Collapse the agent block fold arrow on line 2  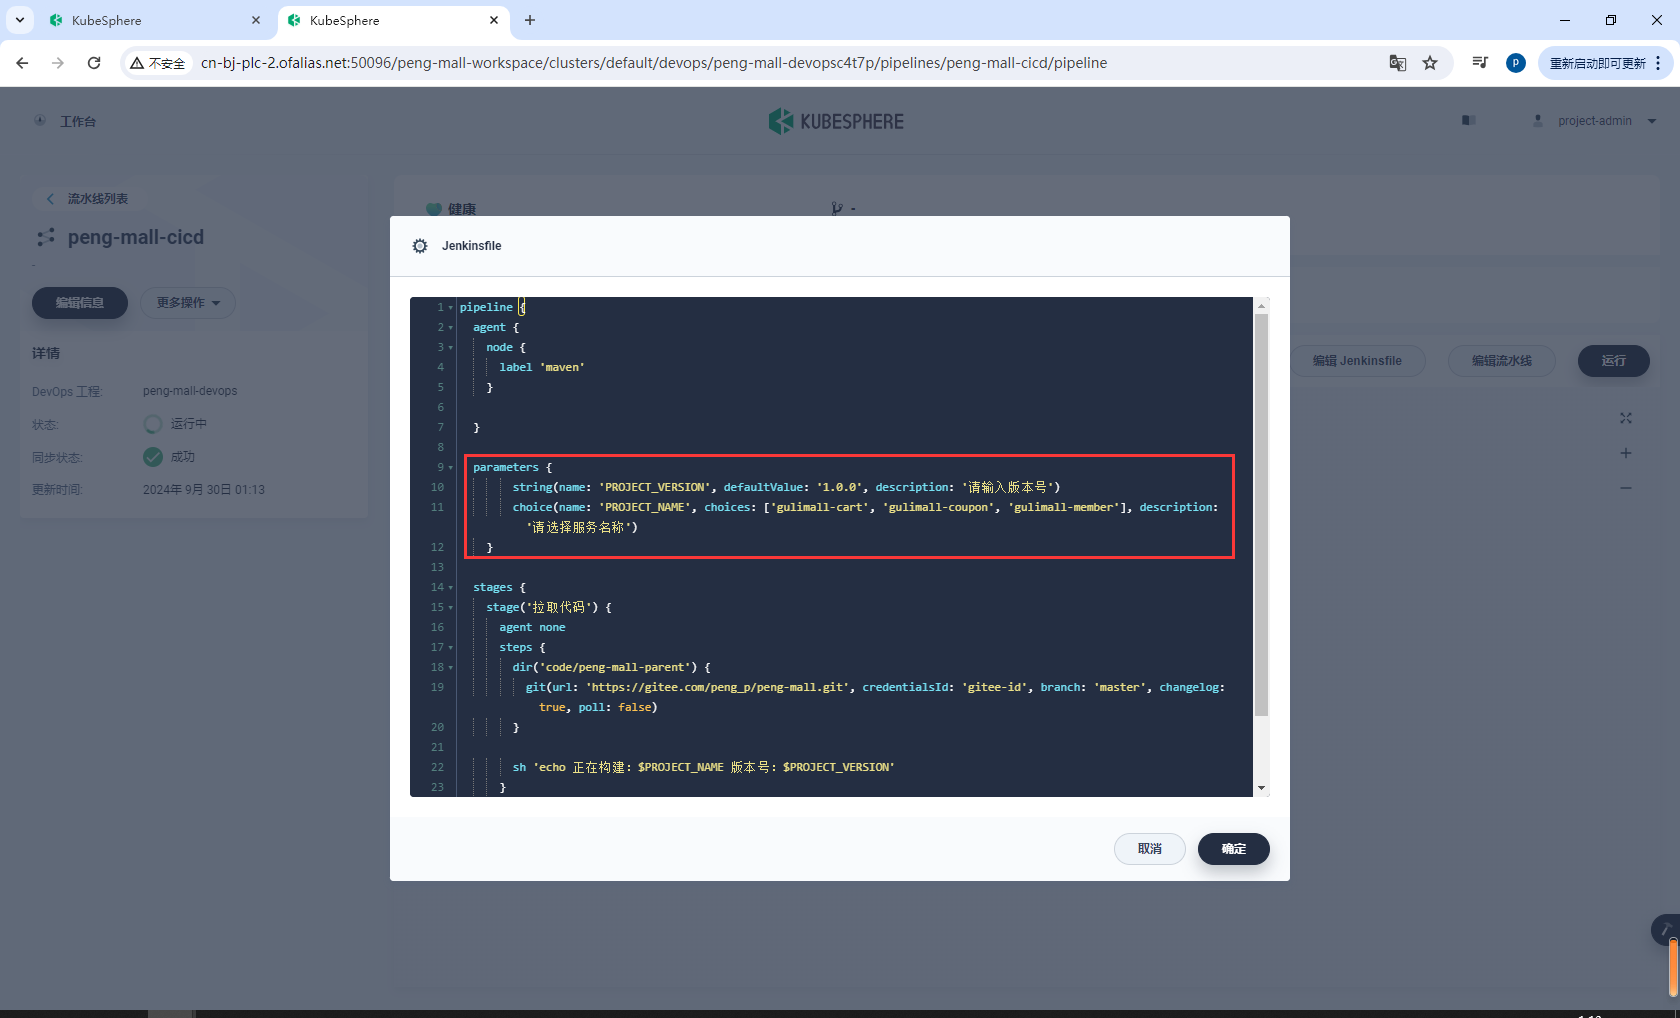pyautogui.click(x=451, y=328)
